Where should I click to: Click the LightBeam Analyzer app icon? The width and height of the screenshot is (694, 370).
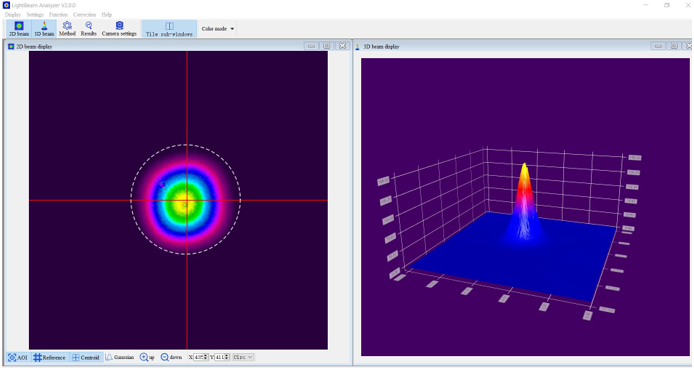pyautogui.click(x=6, y=5)
